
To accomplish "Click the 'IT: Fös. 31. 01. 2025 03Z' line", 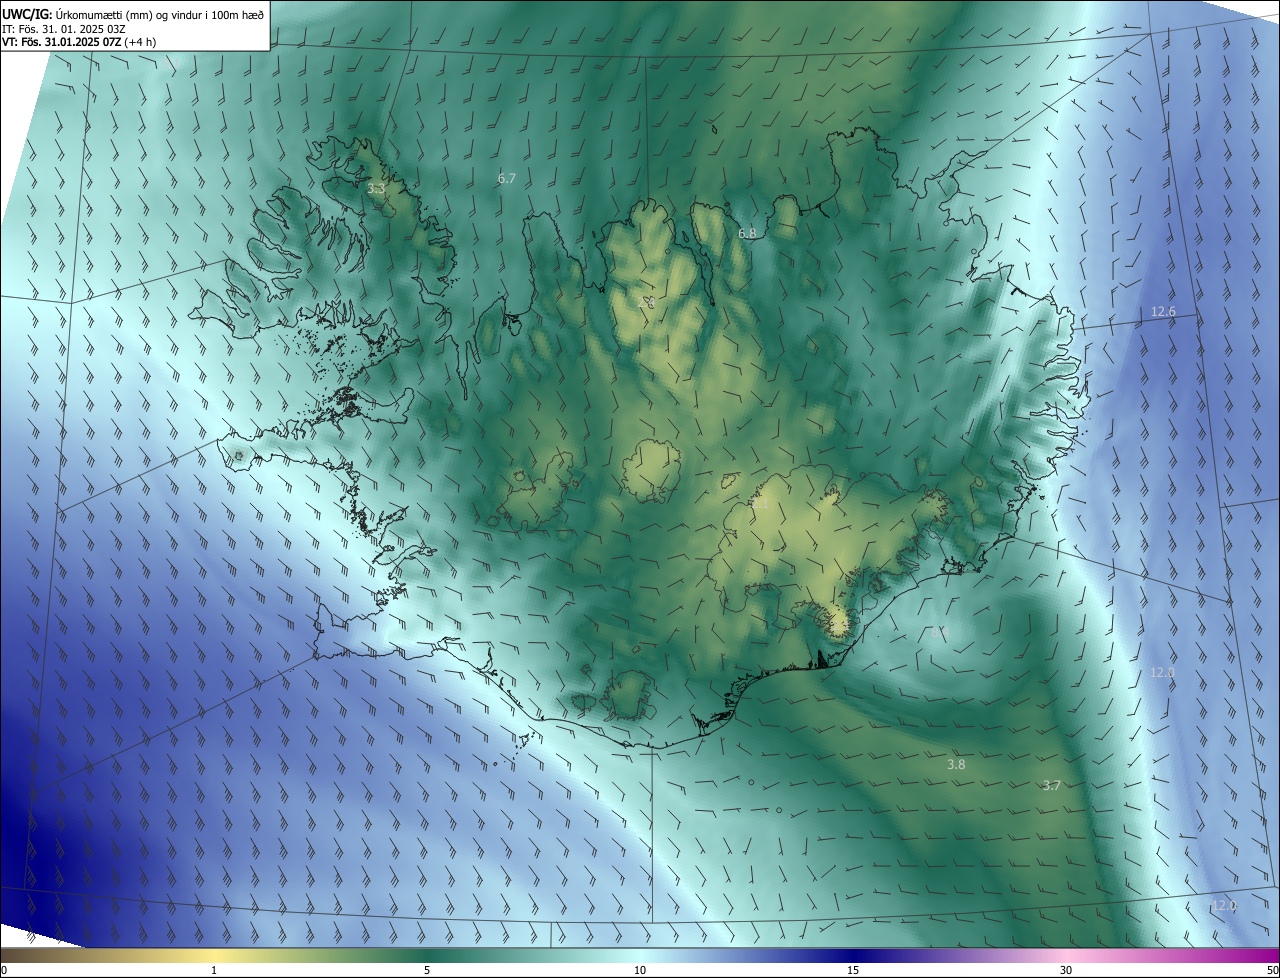I will click(x=62, y=28).
